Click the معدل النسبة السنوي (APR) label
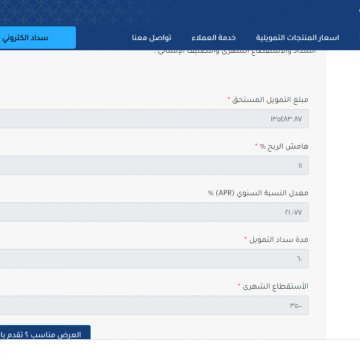 coord(258,193)
